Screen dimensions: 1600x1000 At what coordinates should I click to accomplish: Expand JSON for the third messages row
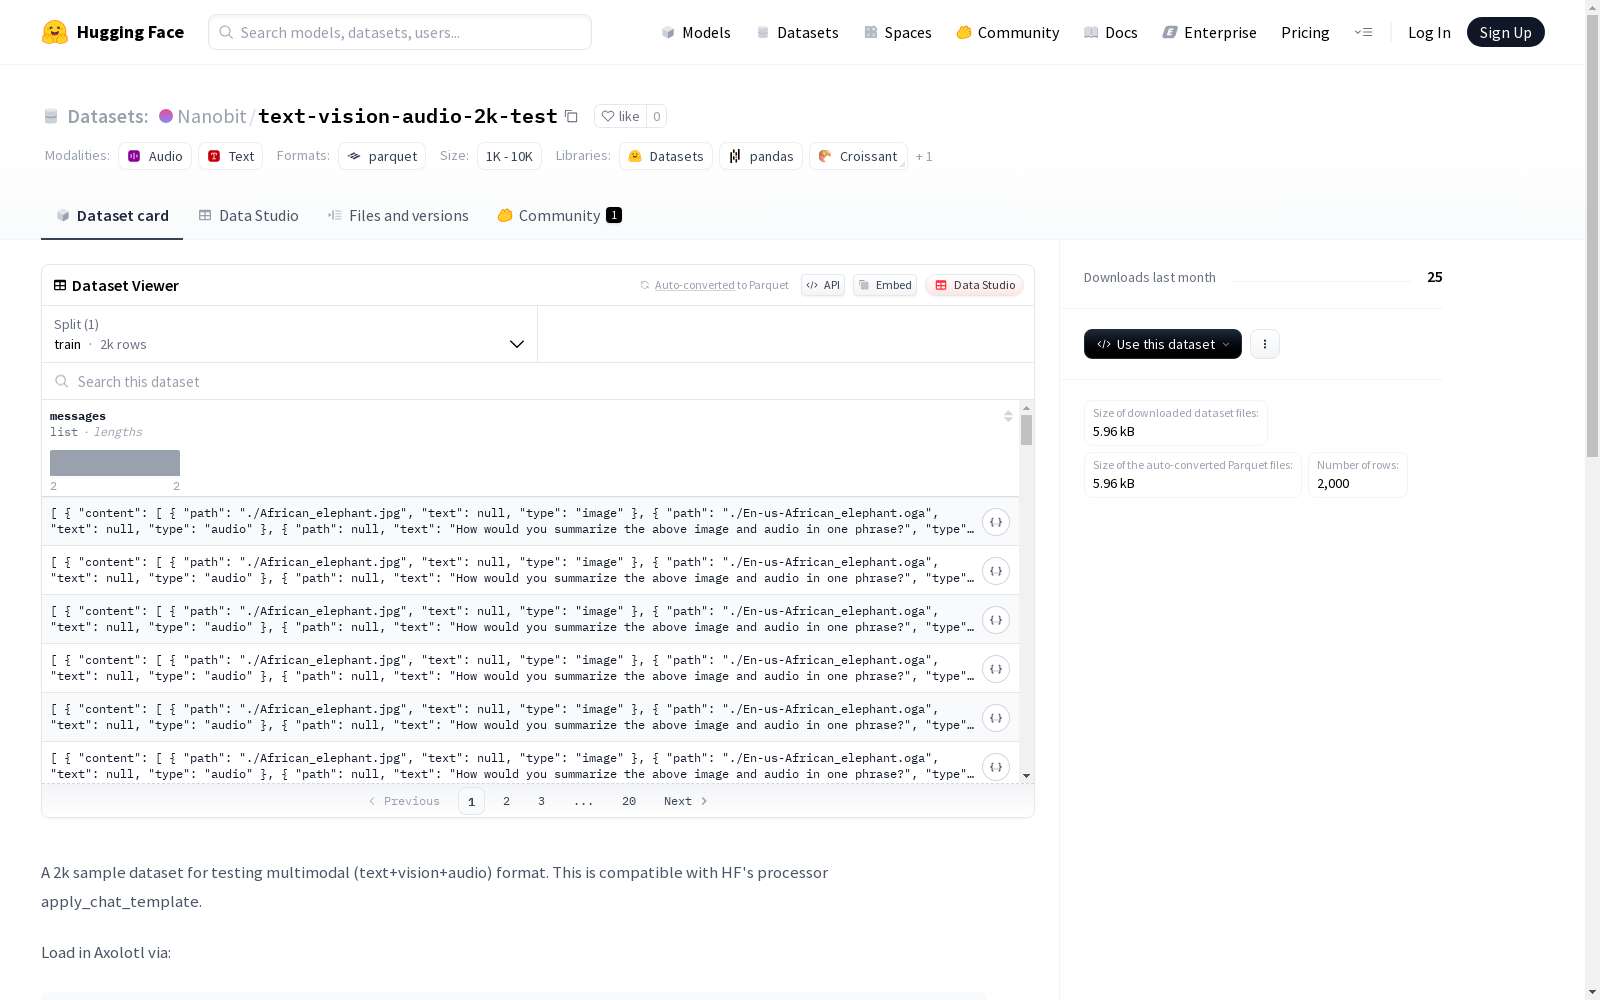(996, 620)
